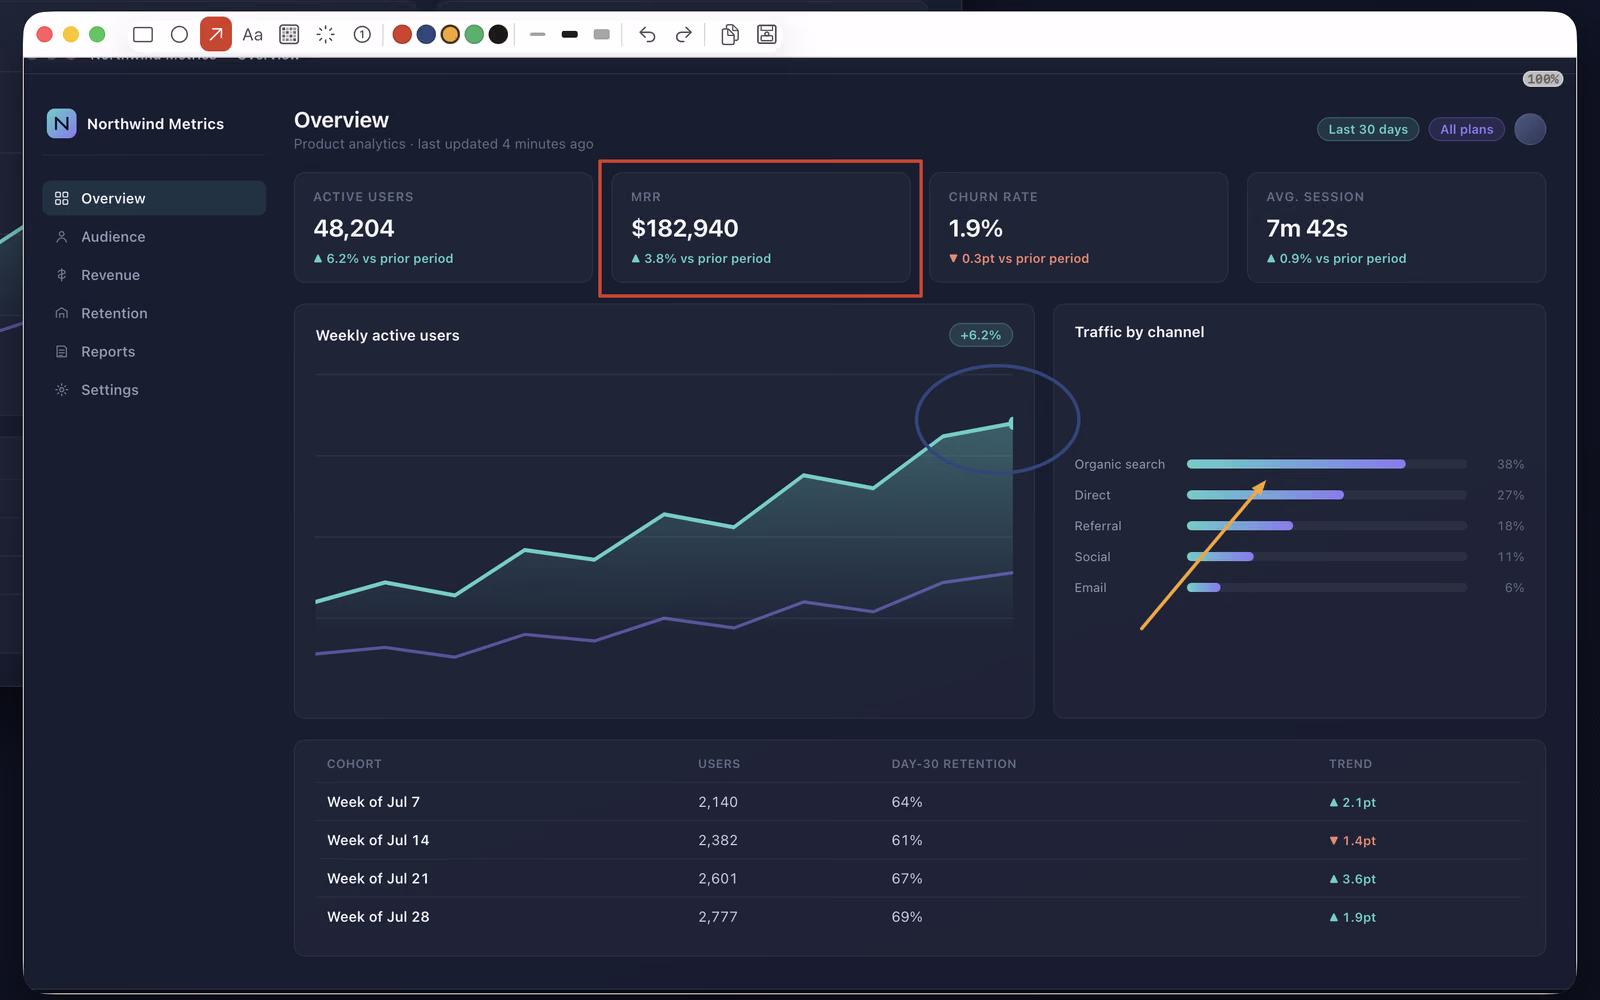Open Settings in the sidebar
This screenshot has height=1000, width=1600.
pyautogui.click(x=154, y=390)
